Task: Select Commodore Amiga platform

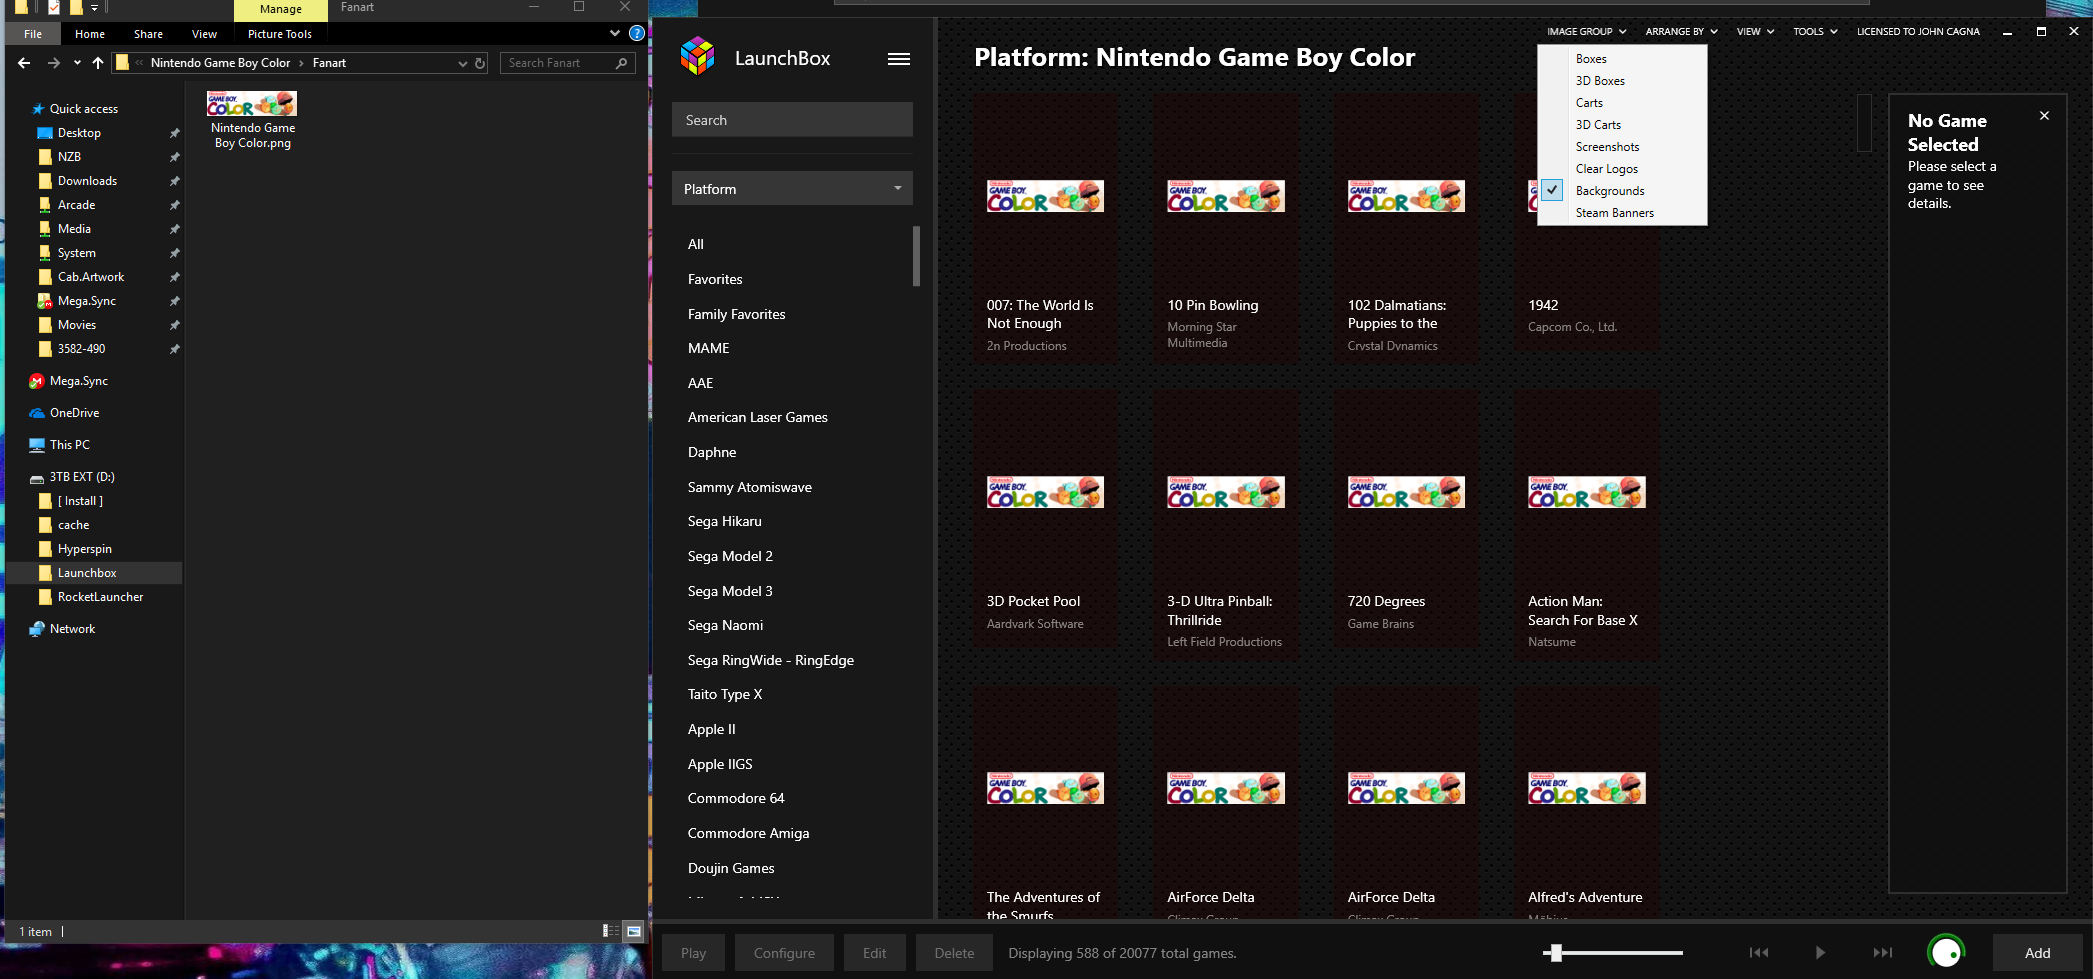Action: (x=748, y=833)
